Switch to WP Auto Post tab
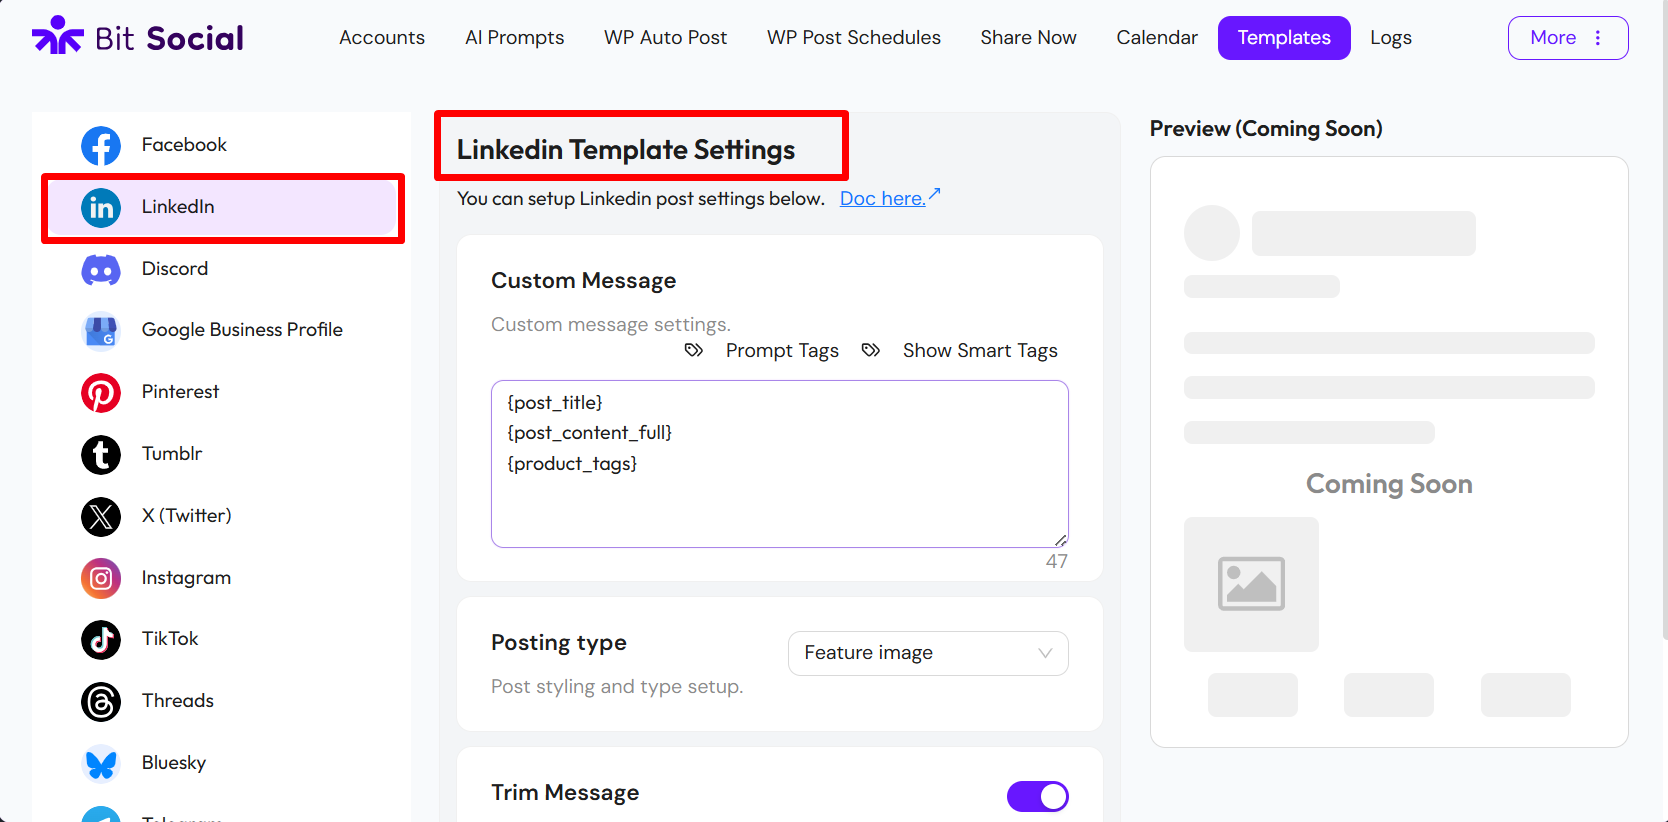1668x822 pixels. (x=665, y=38)
